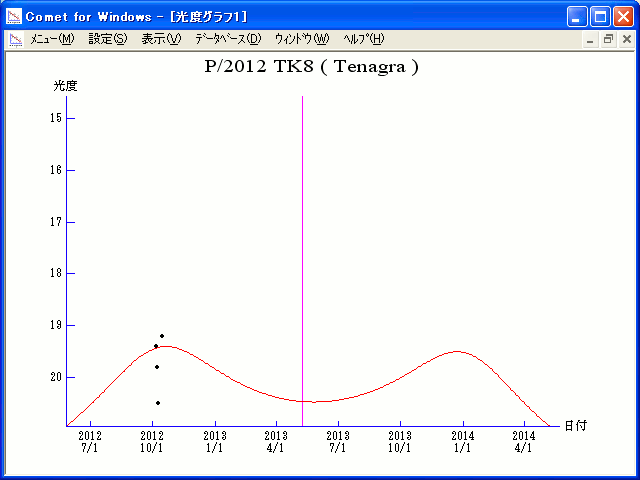Click the magnitude 15 axis label
The height and width of the screenshot is (480, 640).
pyautogui.click(x=56, y=118)
